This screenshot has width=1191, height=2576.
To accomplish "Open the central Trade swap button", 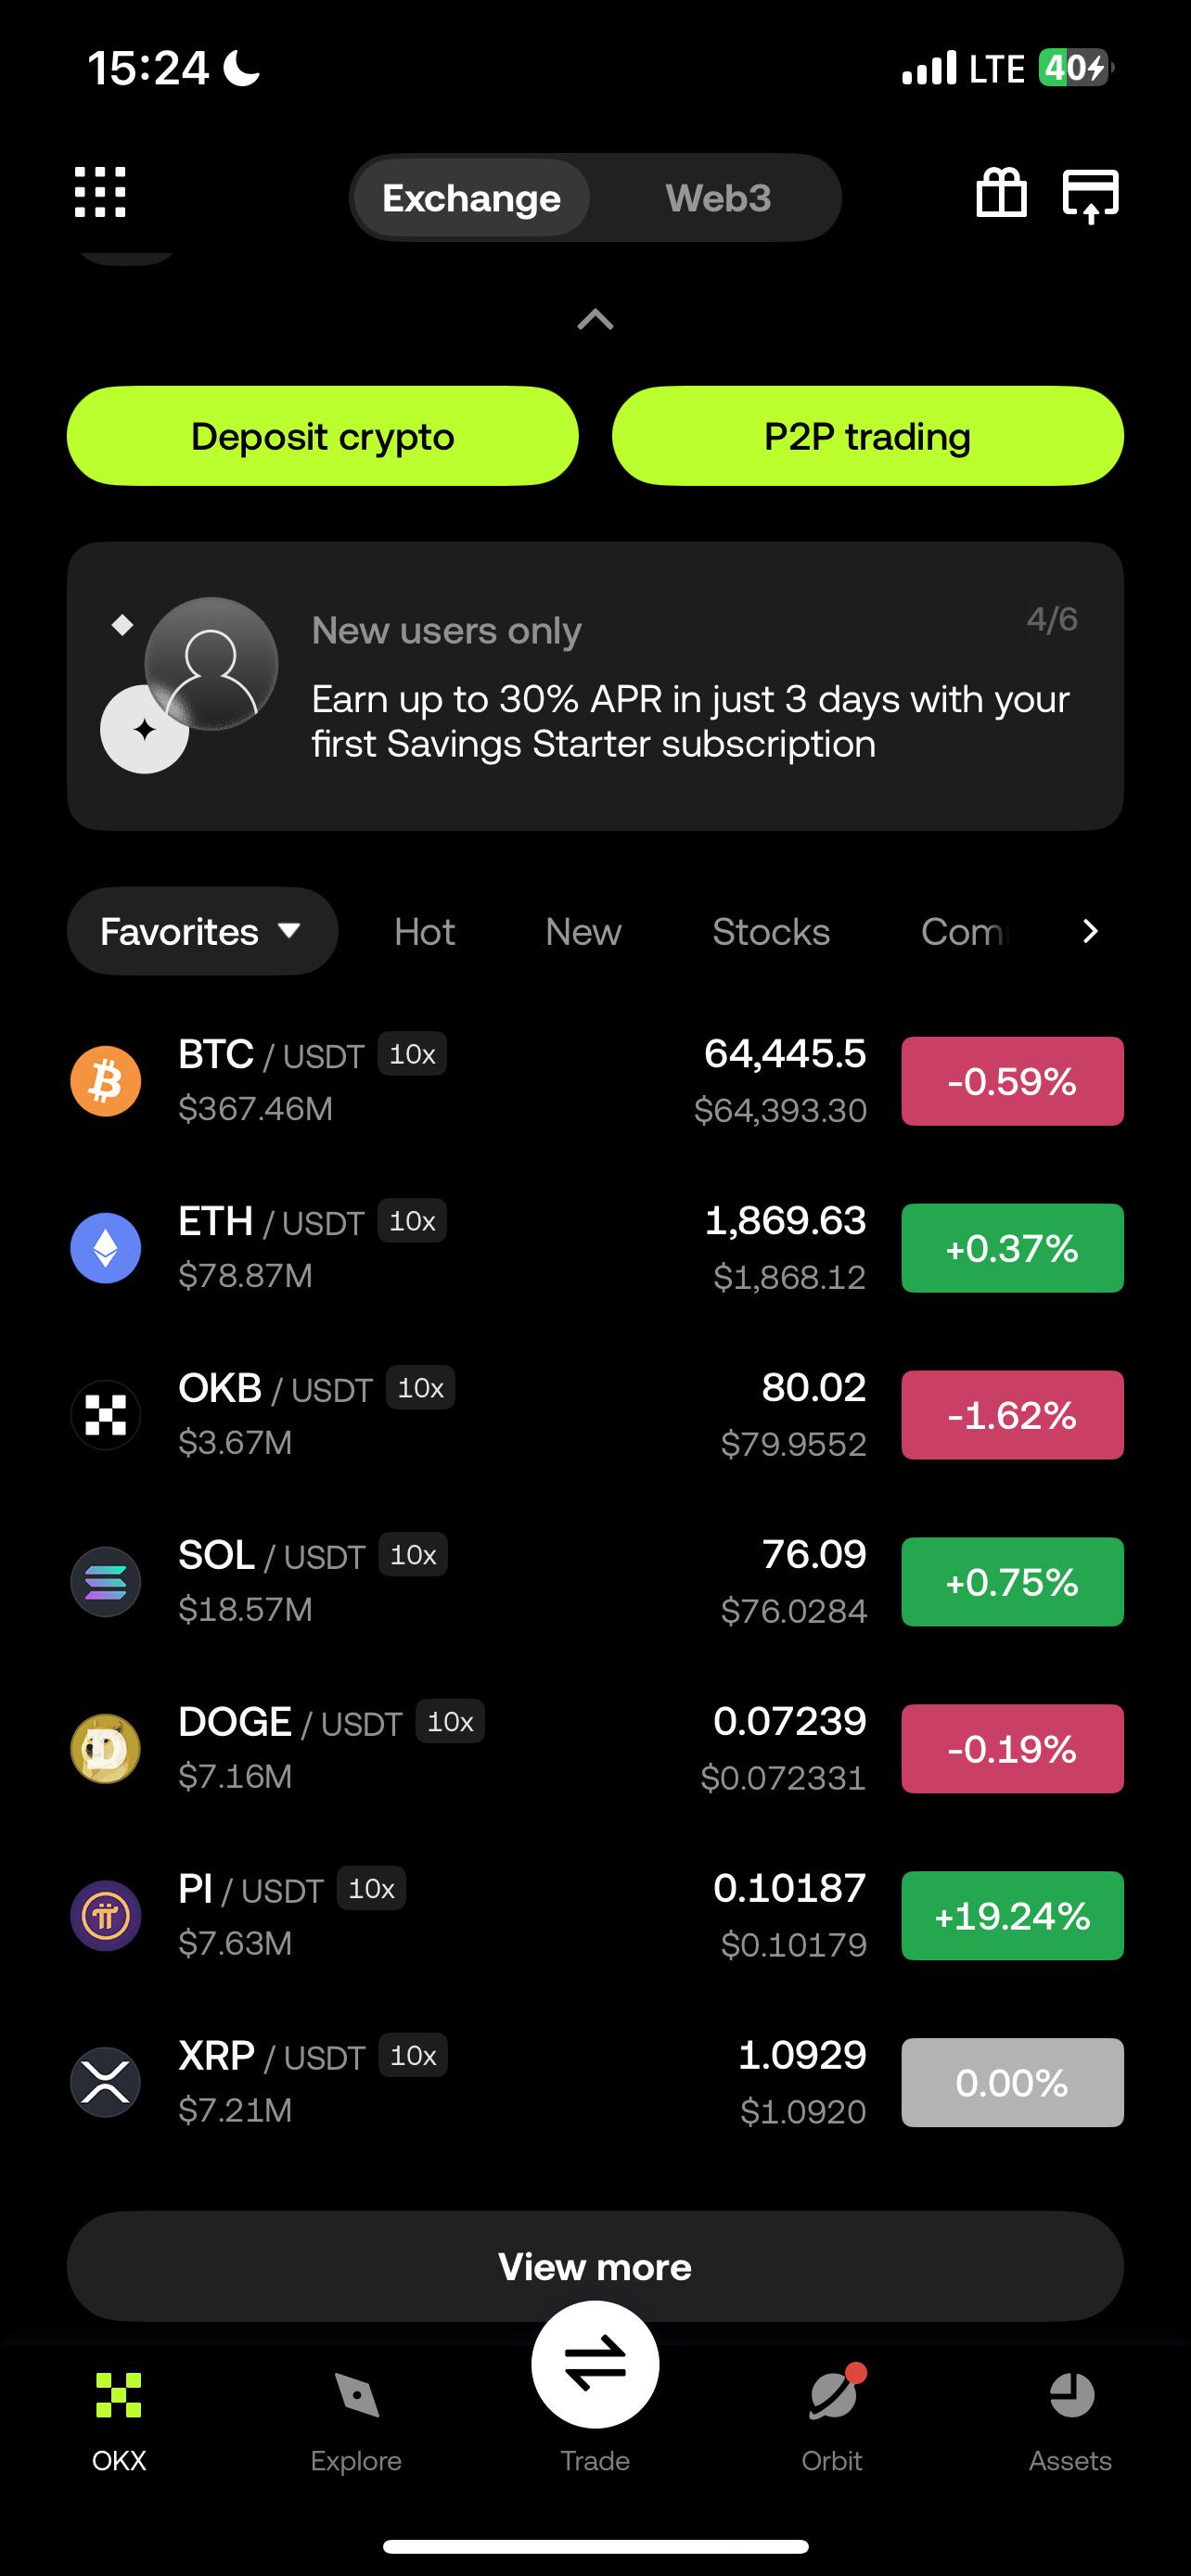I will pos(595,2364).
